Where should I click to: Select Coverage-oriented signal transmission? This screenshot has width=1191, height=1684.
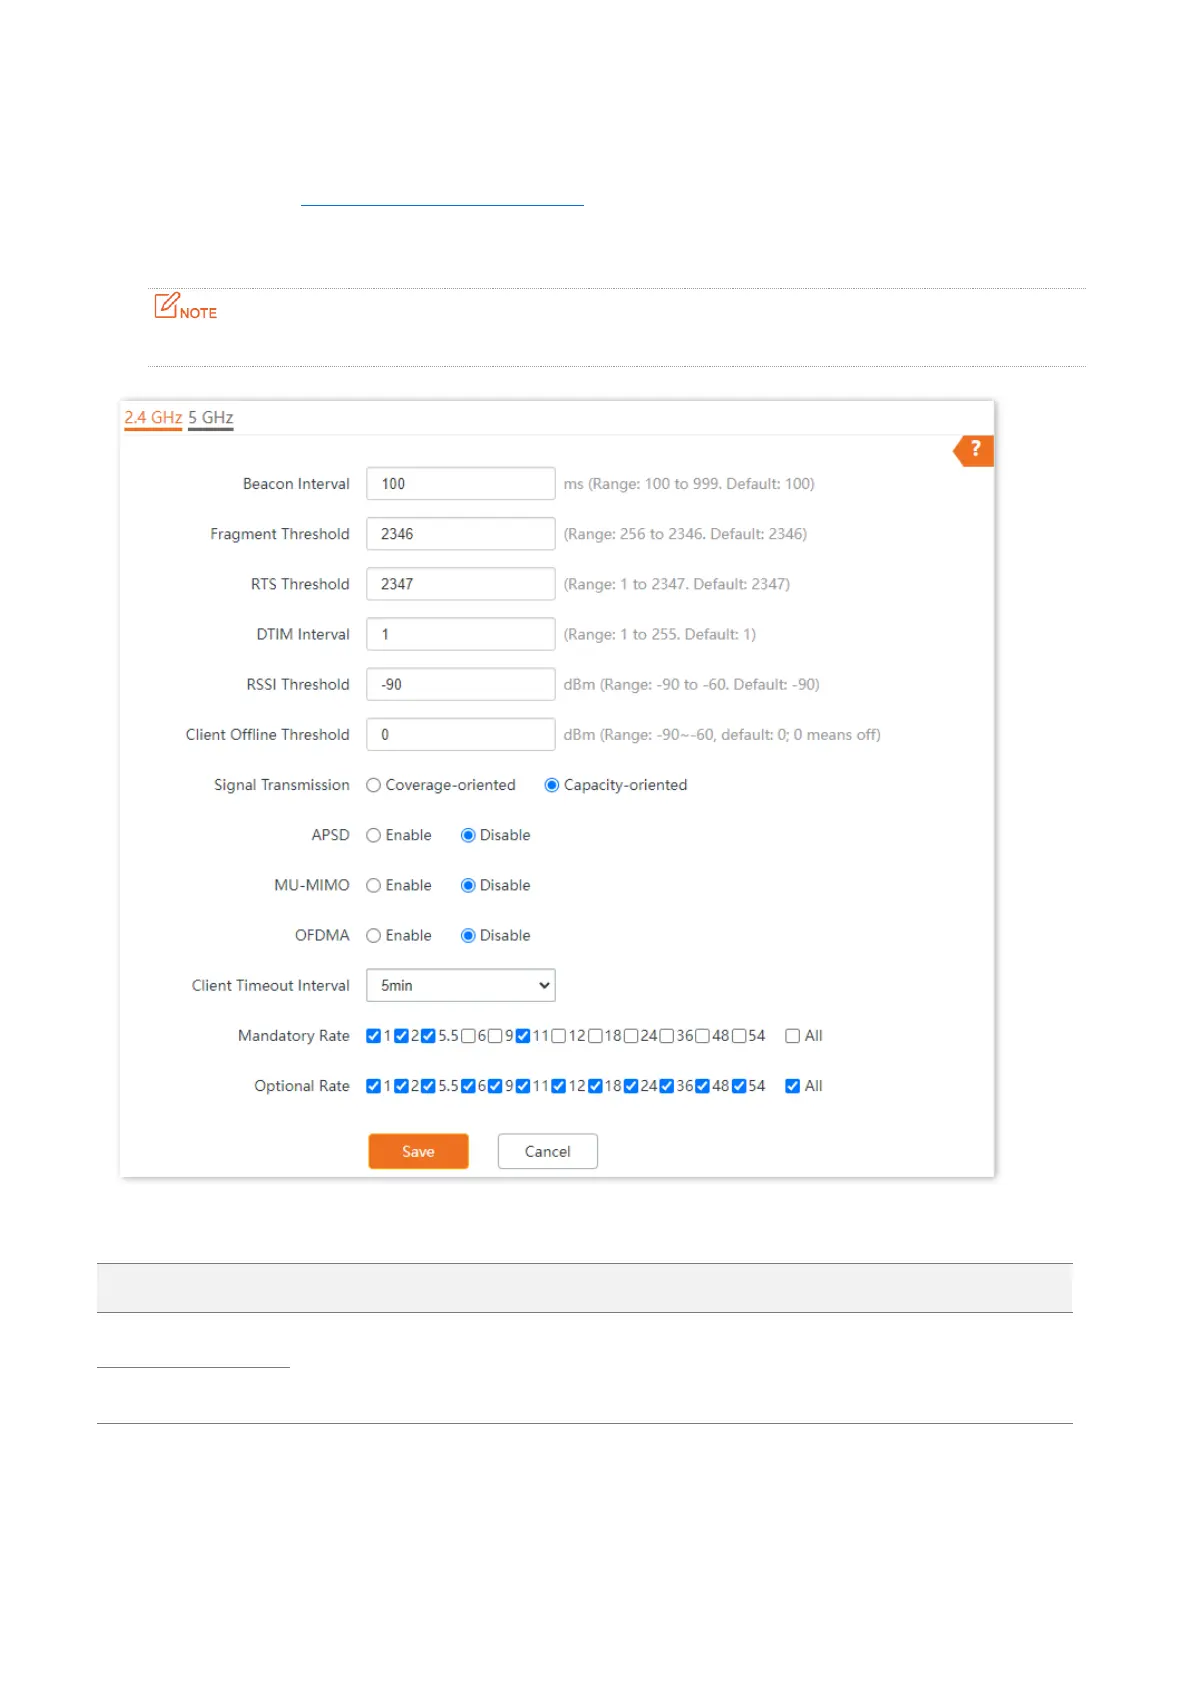click(374, 786)
